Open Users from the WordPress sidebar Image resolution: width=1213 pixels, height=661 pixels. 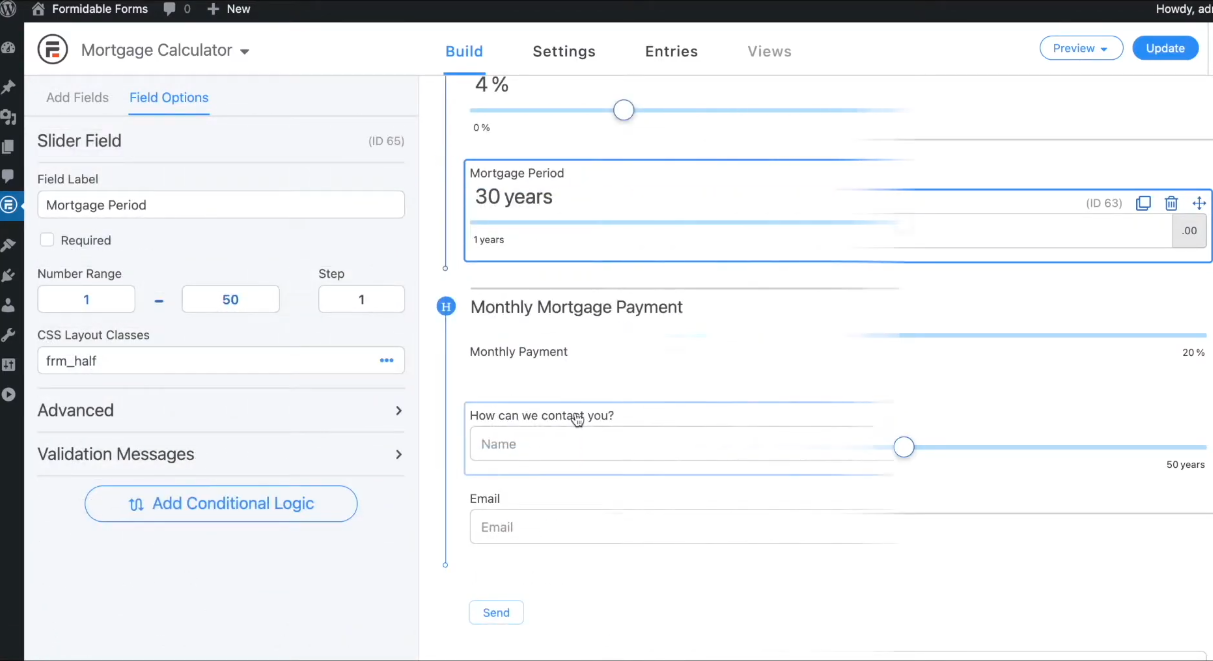tap(9, 305)
